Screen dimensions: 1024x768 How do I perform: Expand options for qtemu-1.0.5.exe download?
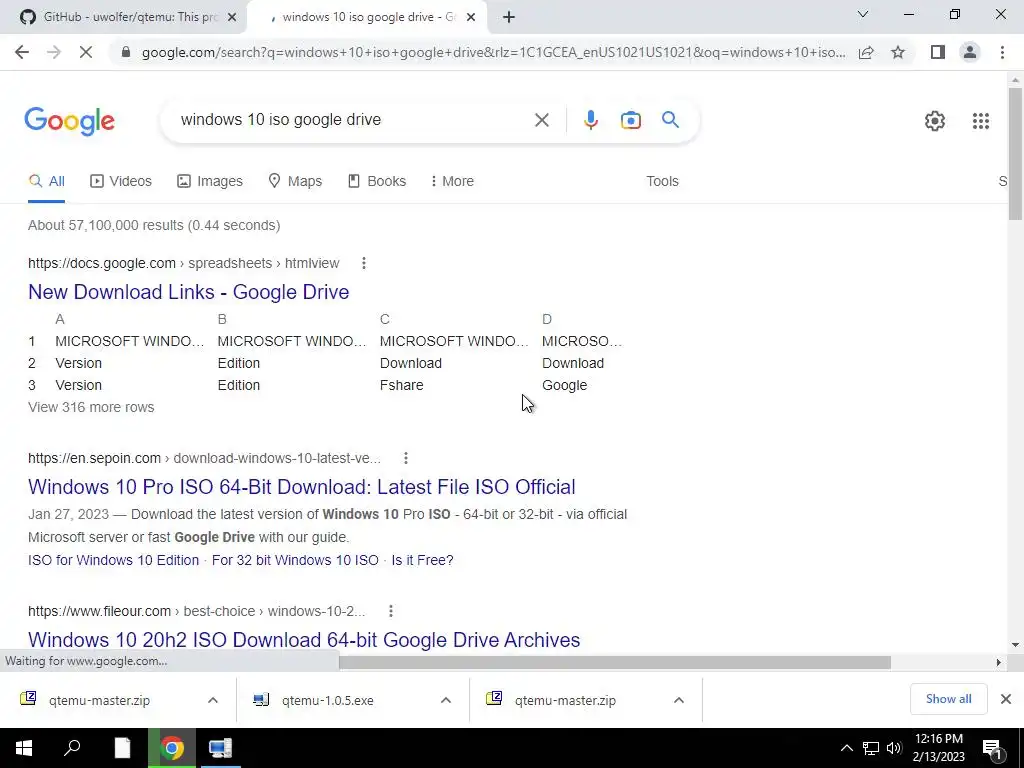pos(446,700)
